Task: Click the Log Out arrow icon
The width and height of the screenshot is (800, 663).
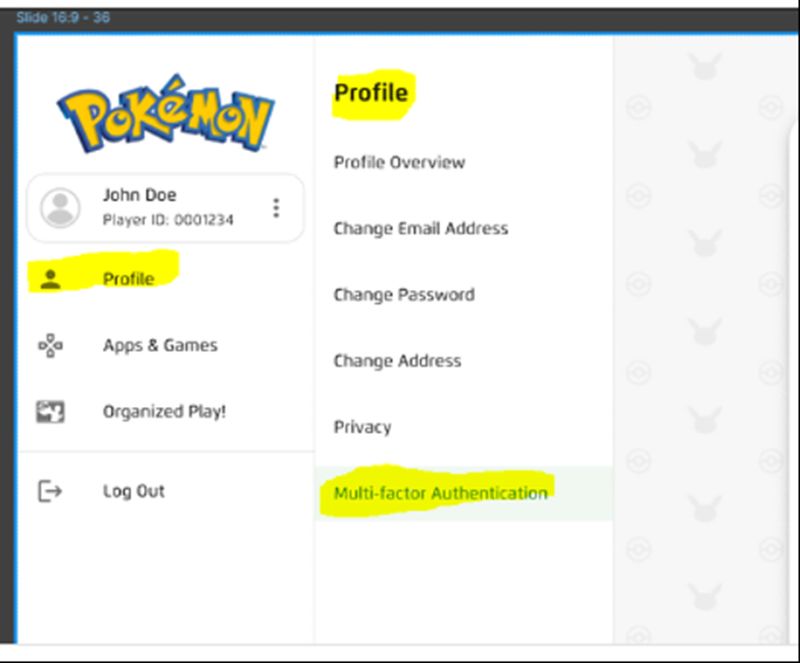Action: 50,491
